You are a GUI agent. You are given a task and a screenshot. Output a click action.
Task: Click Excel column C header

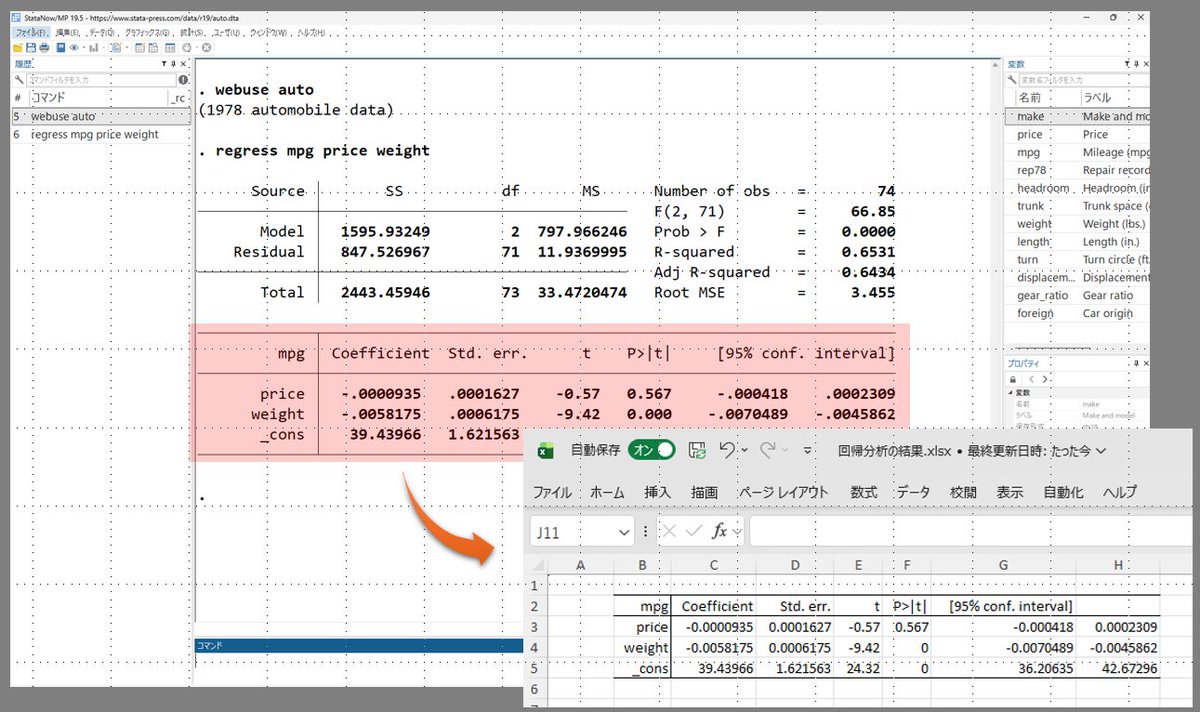(714, 566)
